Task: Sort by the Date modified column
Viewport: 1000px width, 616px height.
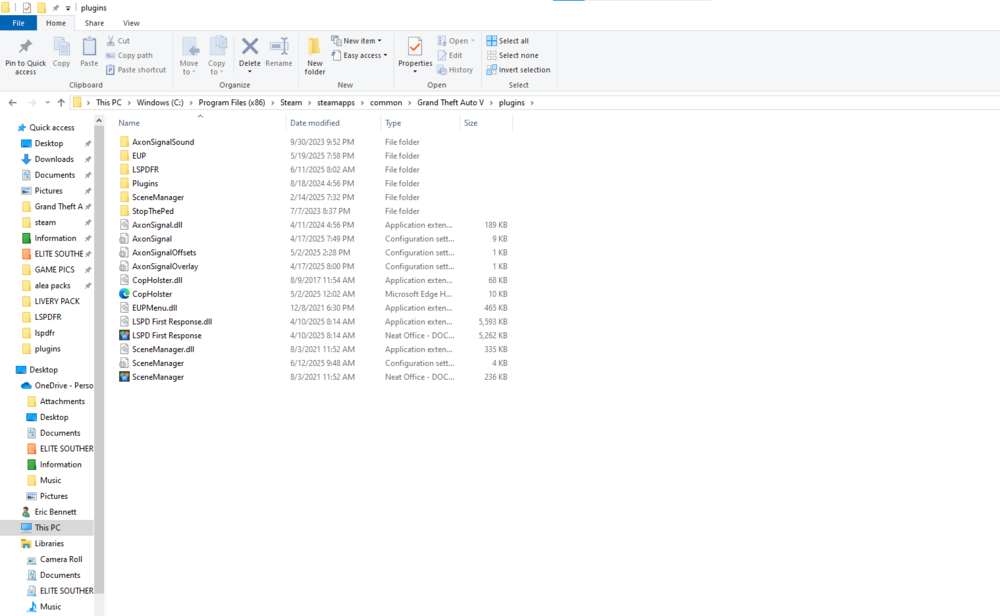Action: tap(314, 123)
